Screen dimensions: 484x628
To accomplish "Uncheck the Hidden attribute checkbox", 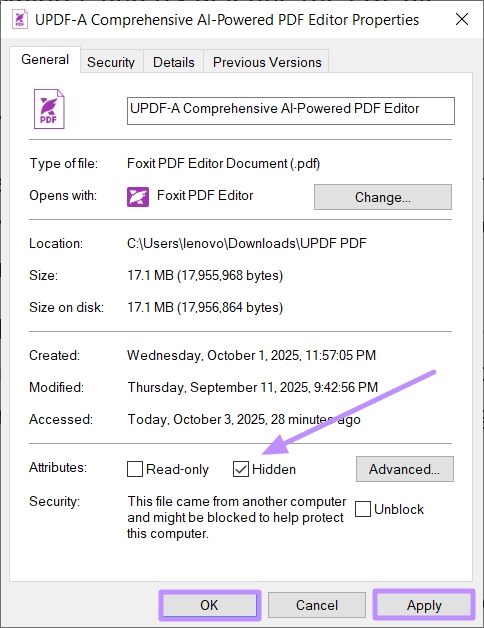I will 240,469.
